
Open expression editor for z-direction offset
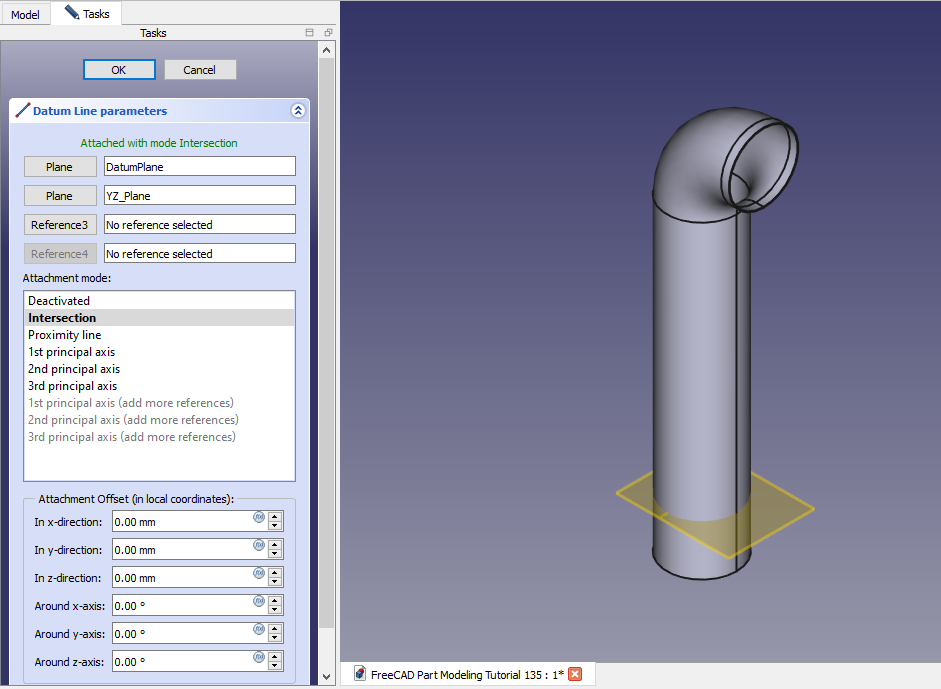[x=258, y=573]
